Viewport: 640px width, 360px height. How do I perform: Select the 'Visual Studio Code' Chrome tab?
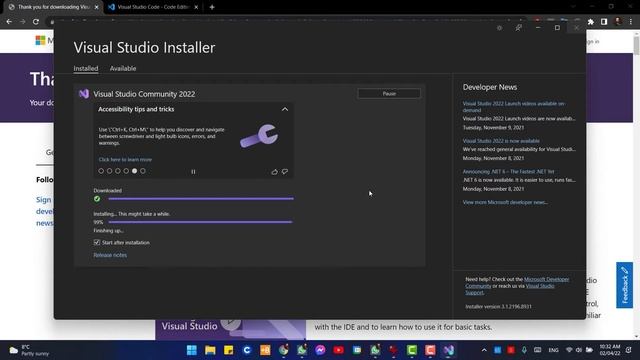coord(153,7)
